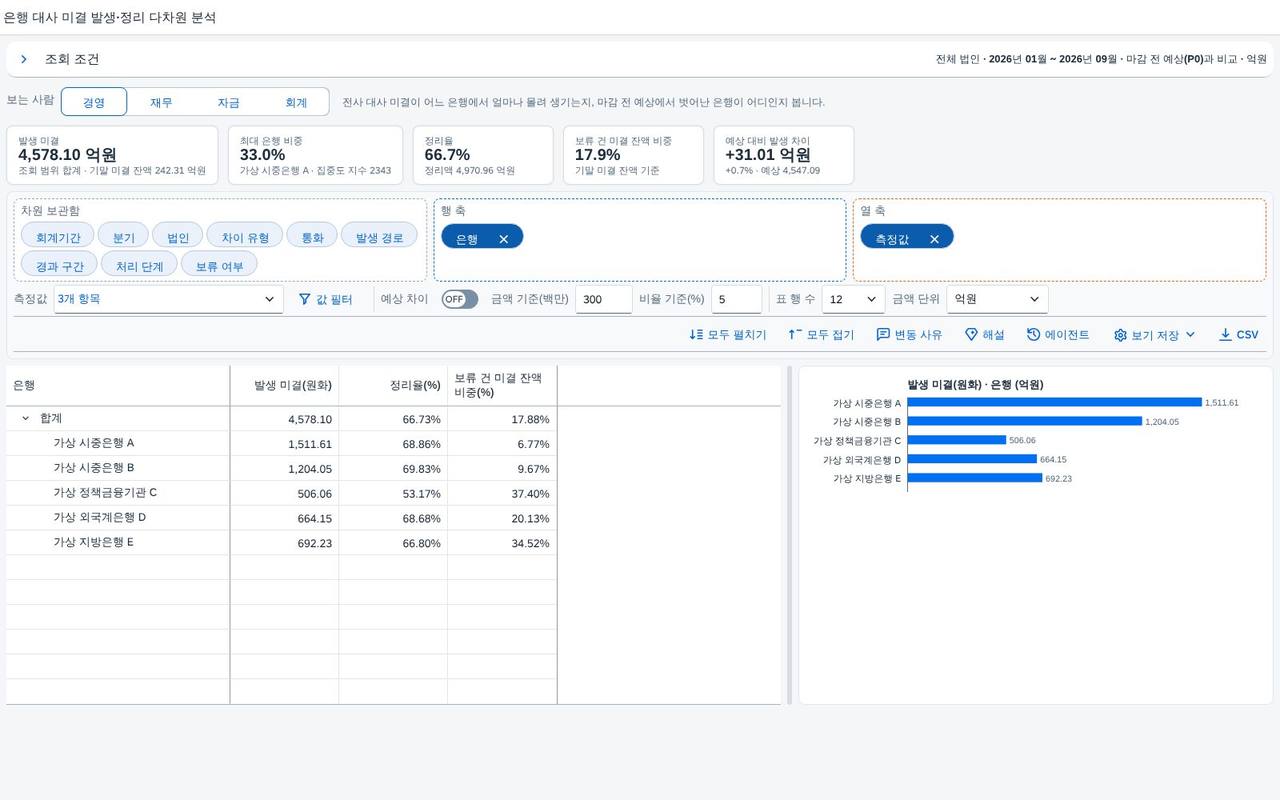
Task: Pick the 처리 단계 dimension chip
Action: coord(139,266)
